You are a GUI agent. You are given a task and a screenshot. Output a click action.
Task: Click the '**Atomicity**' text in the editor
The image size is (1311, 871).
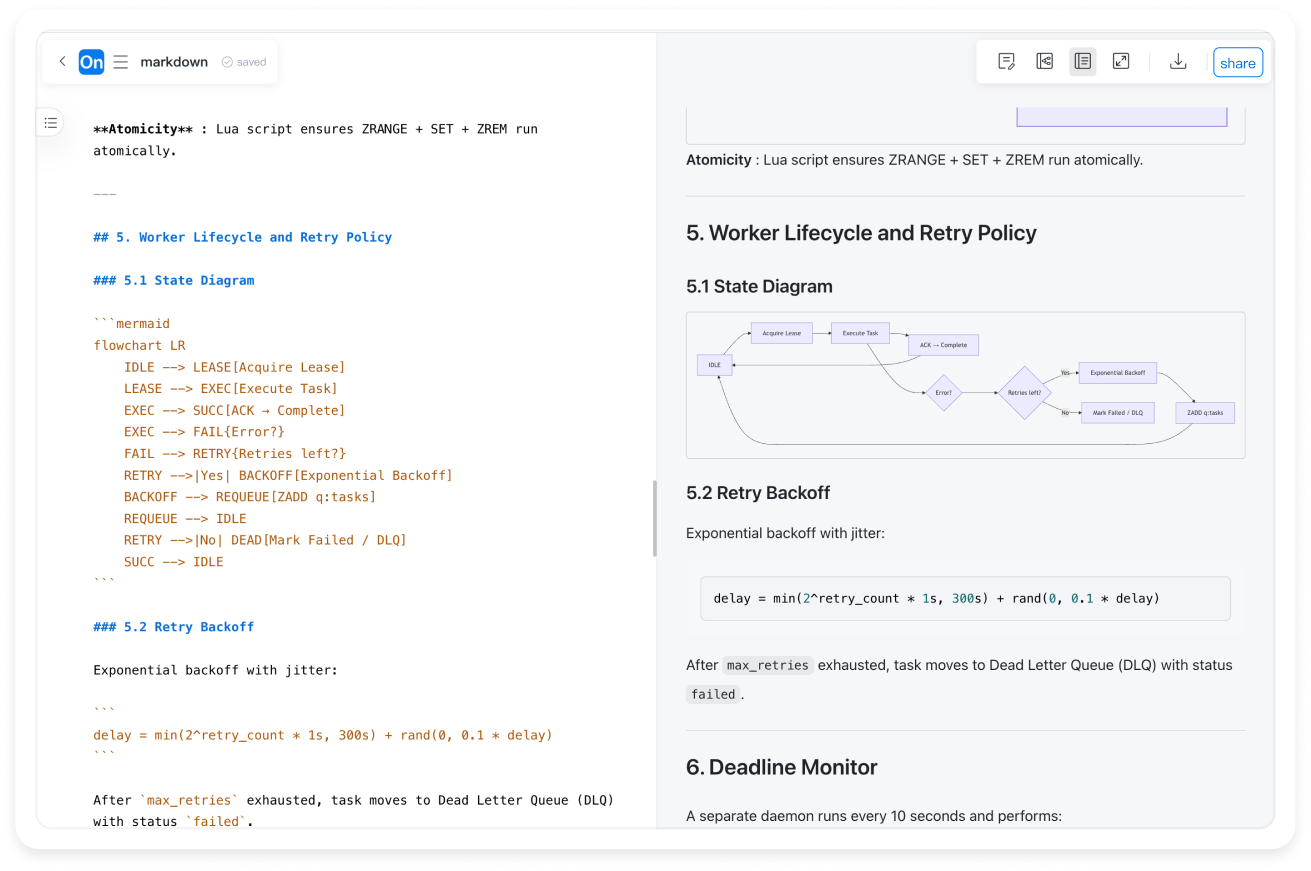(x=143, y=129)
